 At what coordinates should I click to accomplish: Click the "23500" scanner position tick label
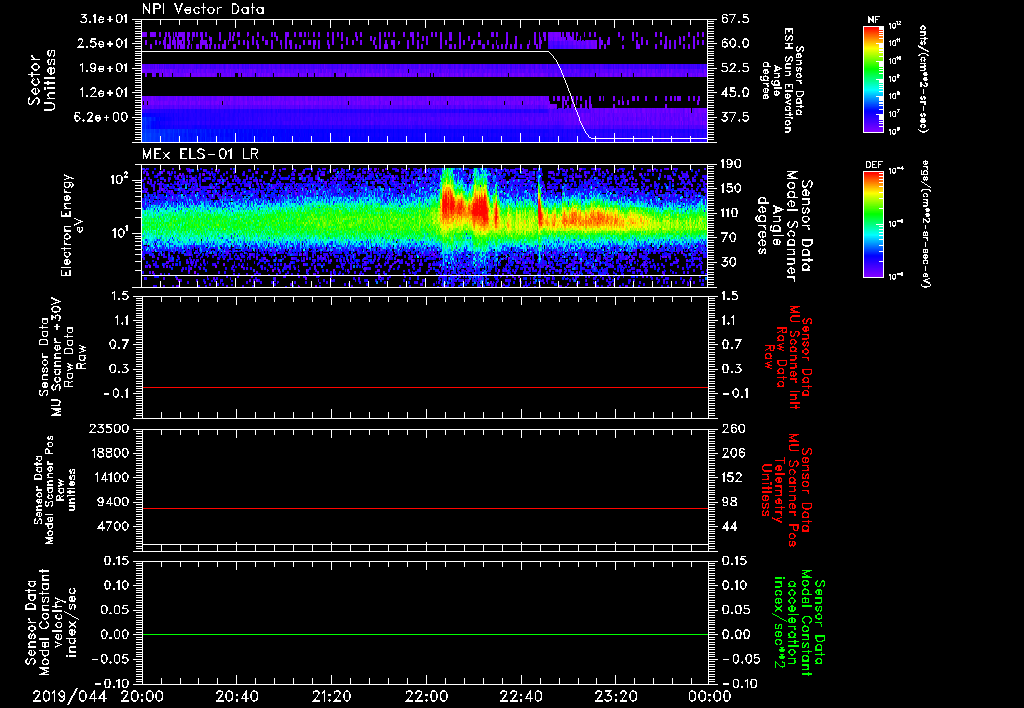[x=110, y=429]
